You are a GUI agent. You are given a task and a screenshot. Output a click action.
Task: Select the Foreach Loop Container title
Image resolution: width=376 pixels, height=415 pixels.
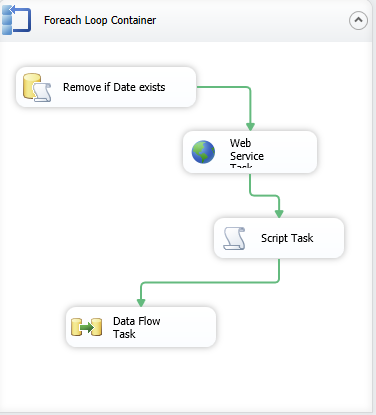point(100,20)
